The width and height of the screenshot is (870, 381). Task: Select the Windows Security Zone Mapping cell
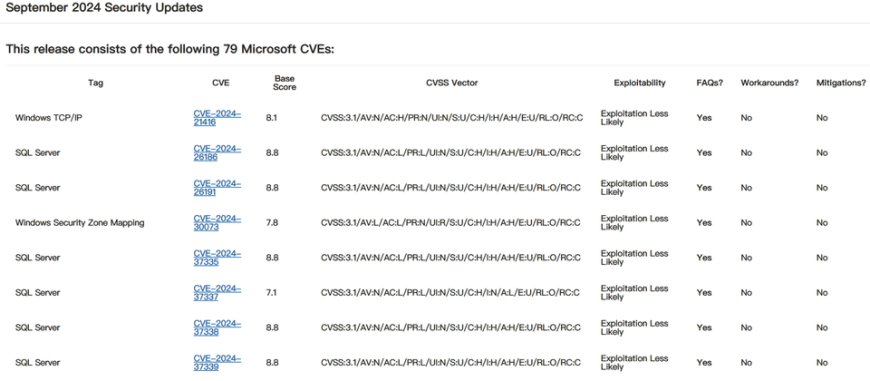coord(79,222)
